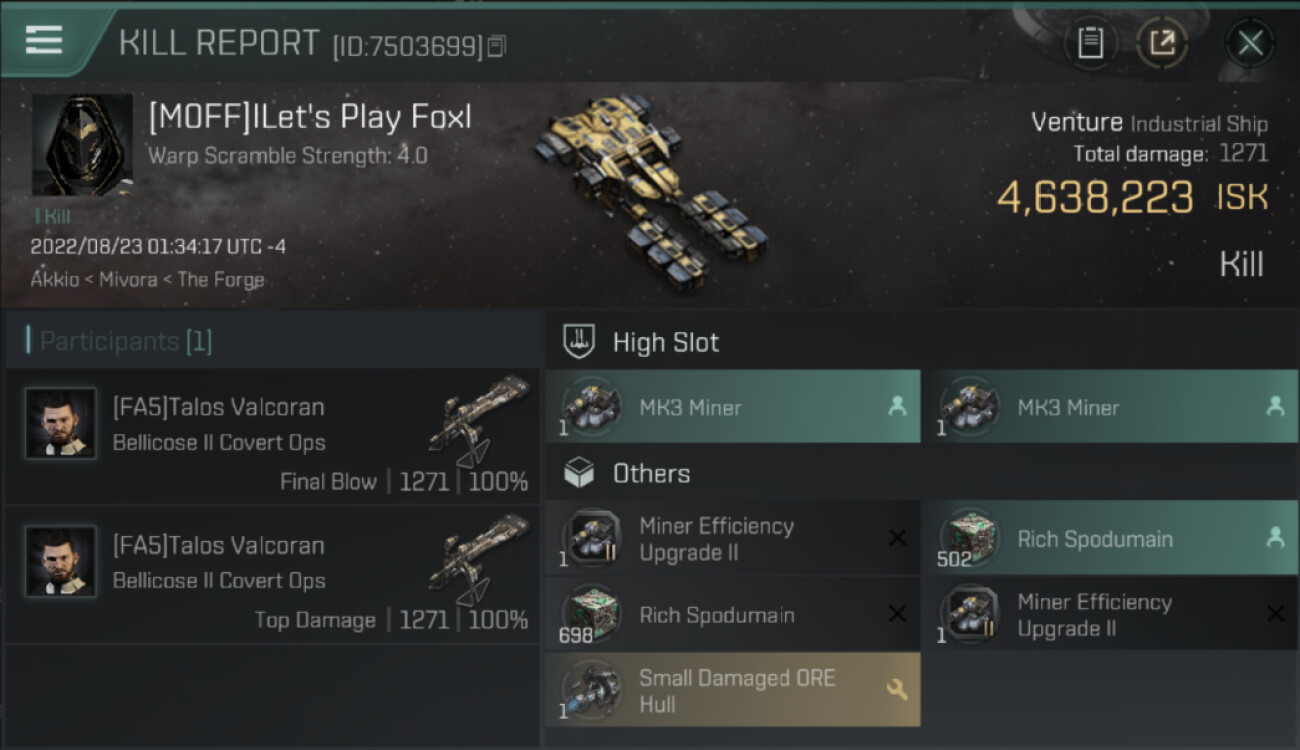
Task: Open the hamburger menu
Action: 44,40
